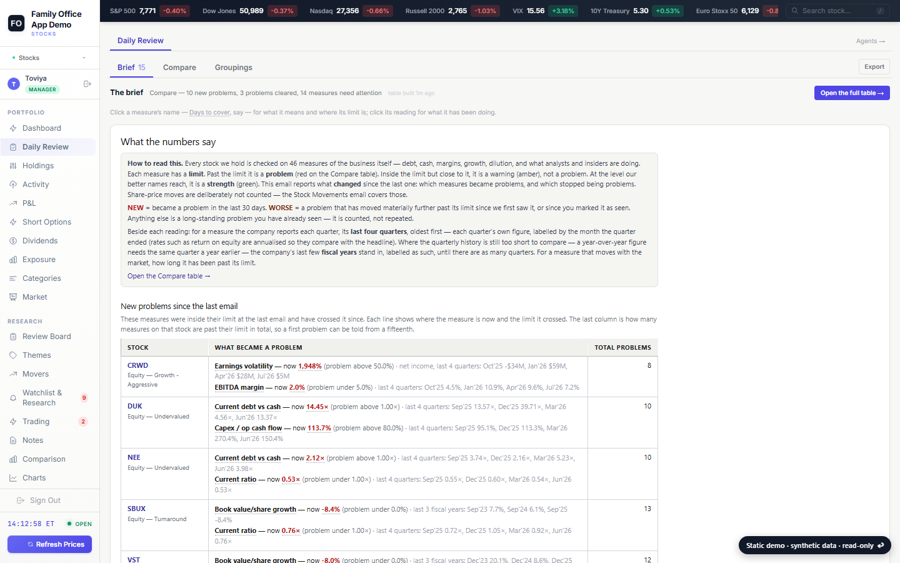Click the FO app logo icon
This screenshot has height=563, width=900.
pos(16,24)
